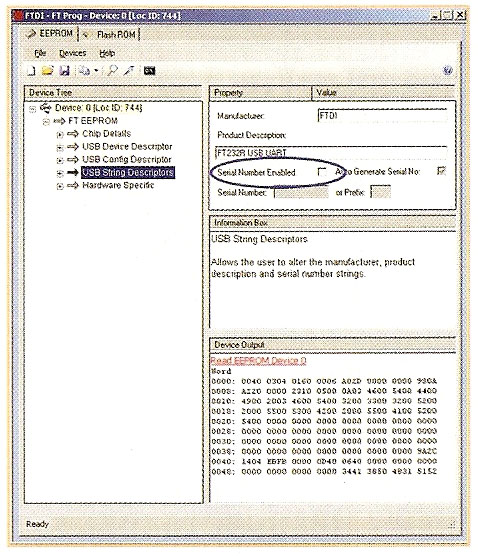Expand the Hardware Specific node
The image size is (478, 556).
(x=60, y=186)
